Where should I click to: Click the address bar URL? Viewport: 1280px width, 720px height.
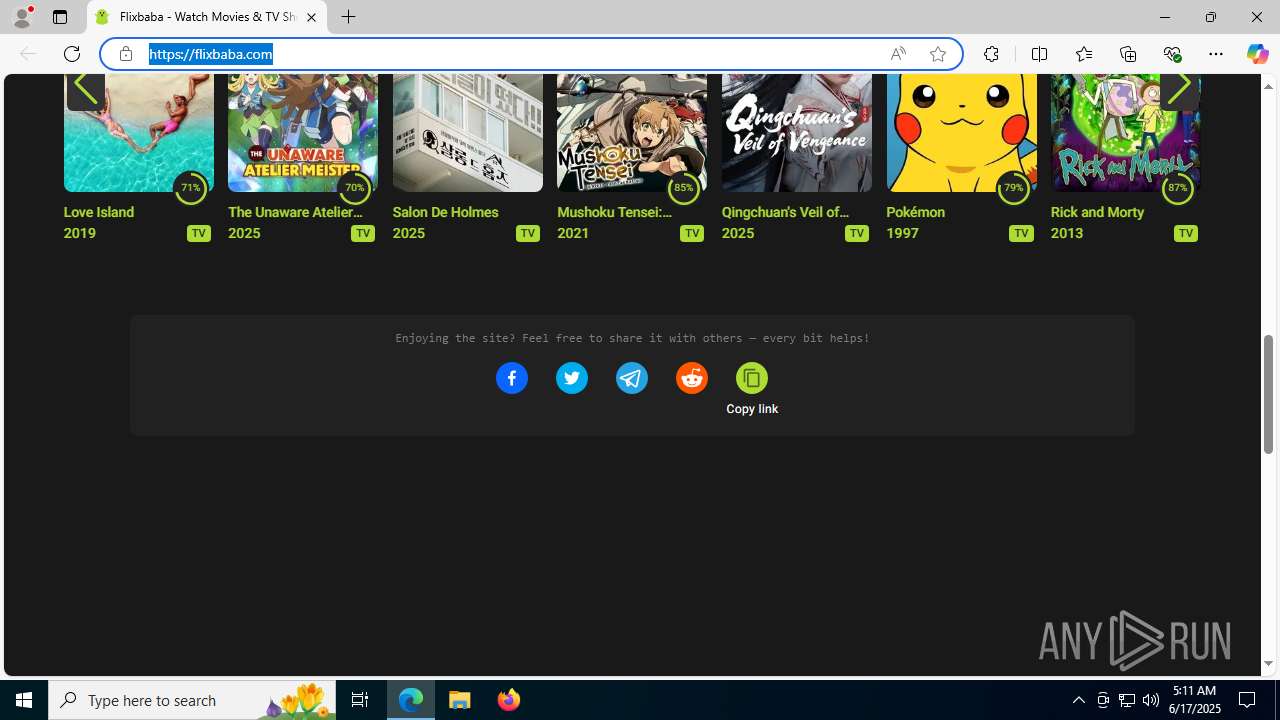pos(211,54)
